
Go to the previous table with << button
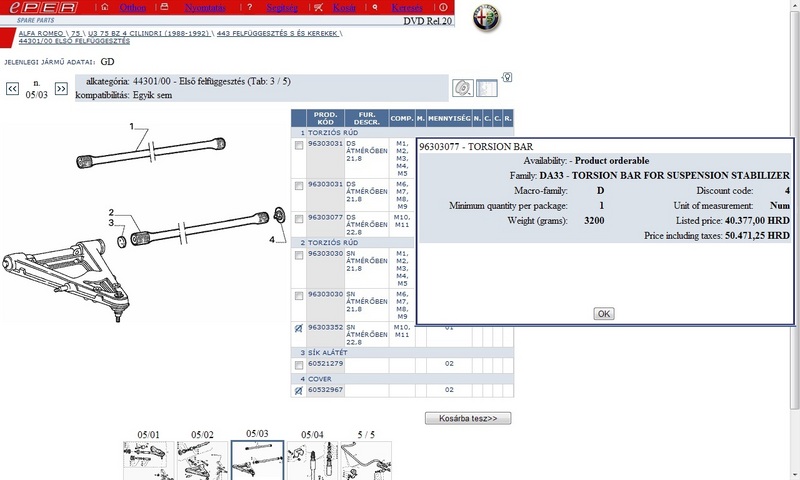[12, 89]
